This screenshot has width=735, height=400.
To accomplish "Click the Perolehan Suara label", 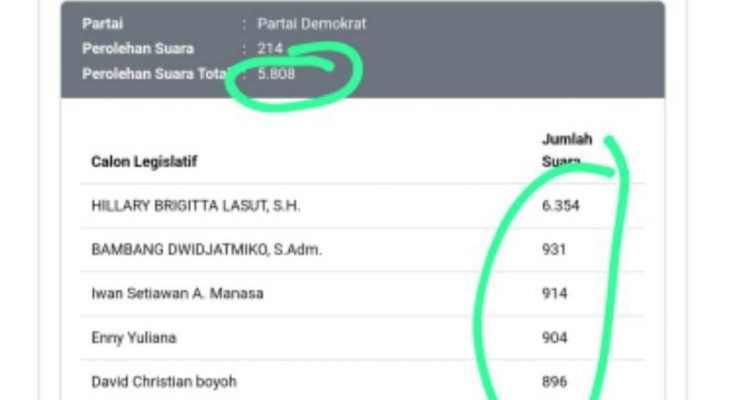I will (138, 49).
